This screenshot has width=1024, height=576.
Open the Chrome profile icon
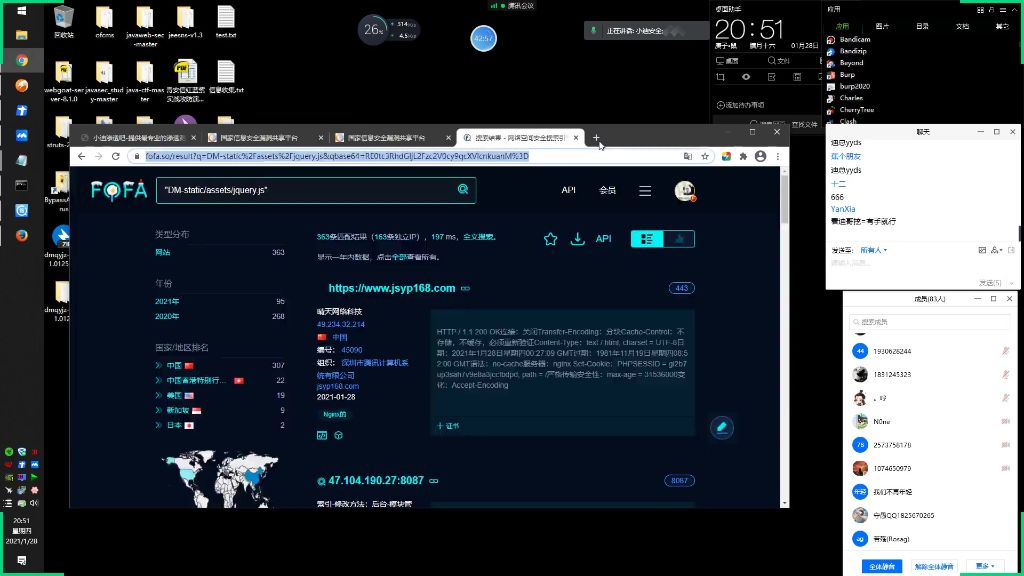(760, 156)
